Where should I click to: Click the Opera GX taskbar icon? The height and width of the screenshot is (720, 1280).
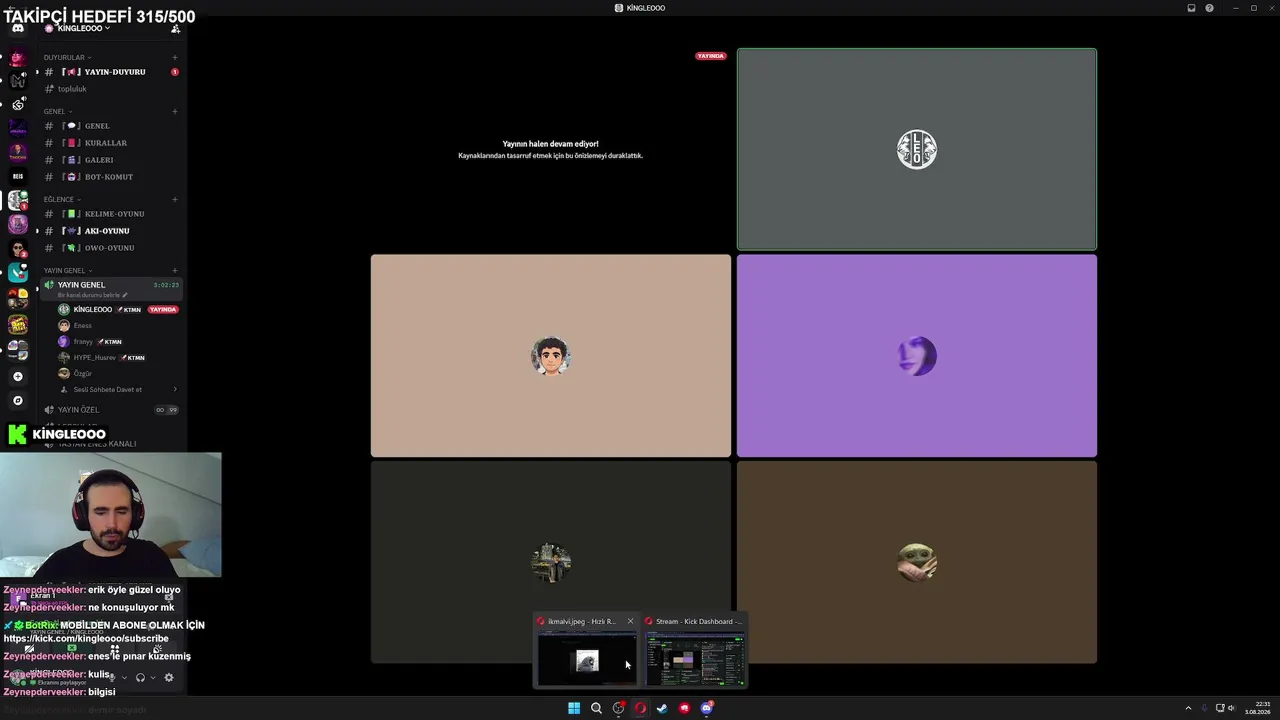coord(640,708)
